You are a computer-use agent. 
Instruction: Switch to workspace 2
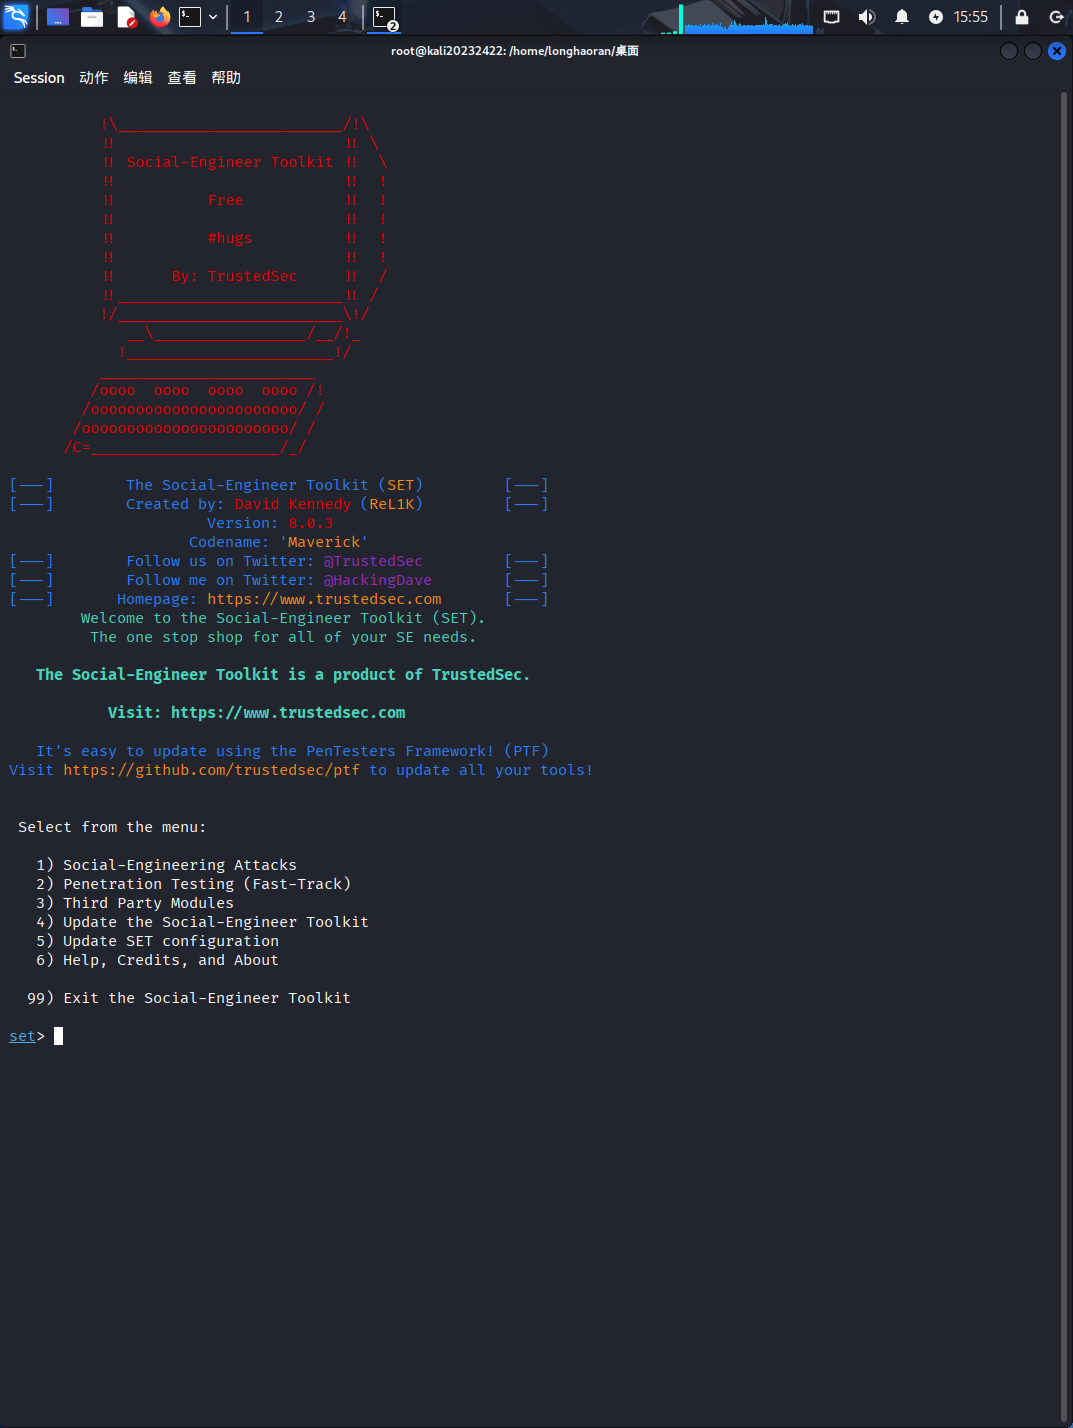[279, 17]
